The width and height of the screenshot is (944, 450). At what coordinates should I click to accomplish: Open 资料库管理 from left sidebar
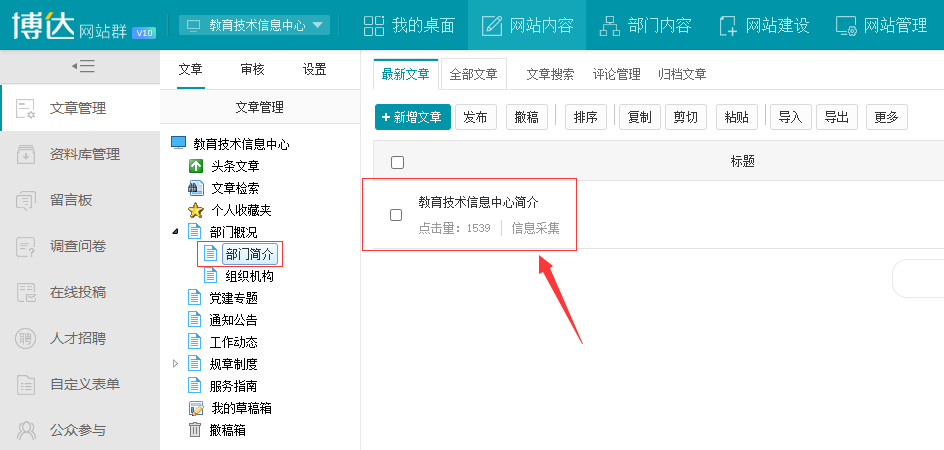coord(84,154)
